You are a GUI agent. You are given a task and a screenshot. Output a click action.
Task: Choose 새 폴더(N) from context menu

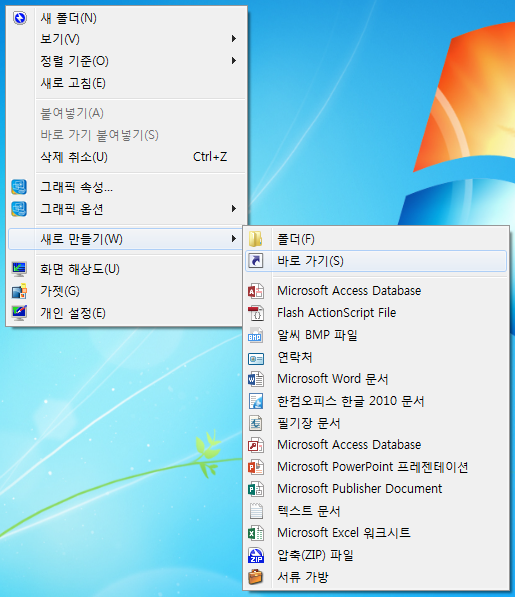tap(126, 18)
